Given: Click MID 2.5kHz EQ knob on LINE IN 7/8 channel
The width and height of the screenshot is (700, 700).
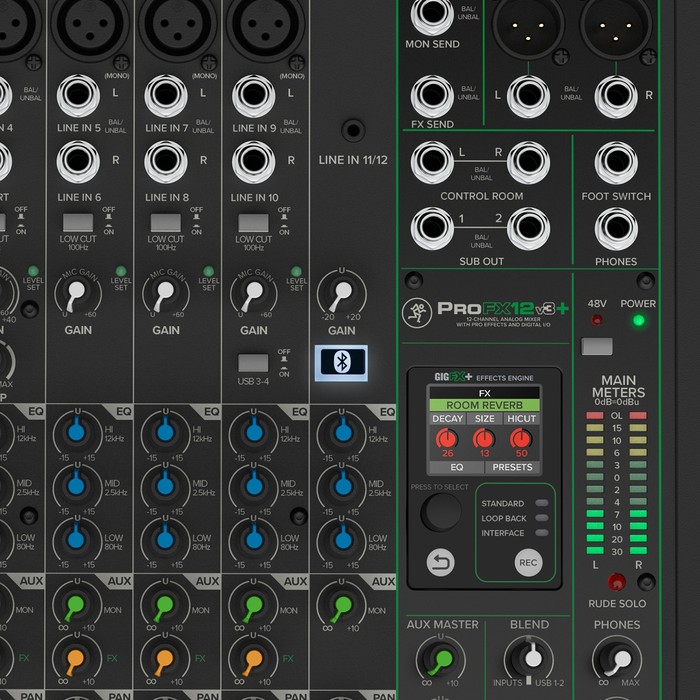Looking at the screenshot, I should coord(165,486).
